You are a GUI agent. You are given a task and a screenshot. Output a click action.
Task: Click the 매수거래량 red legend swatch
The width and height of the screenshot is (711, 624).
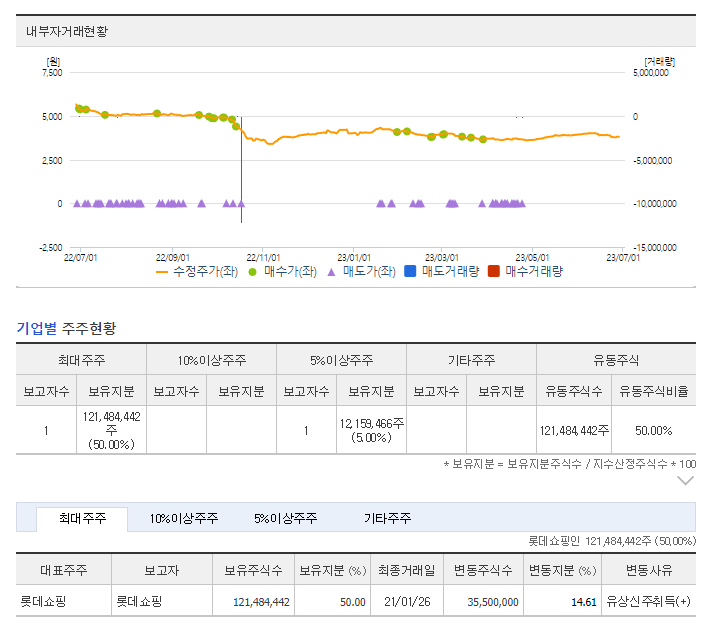click(493, 271)
